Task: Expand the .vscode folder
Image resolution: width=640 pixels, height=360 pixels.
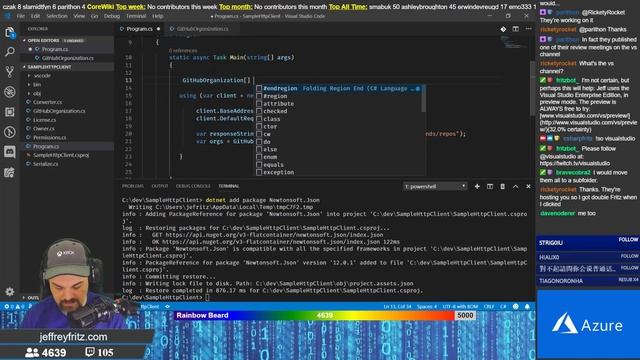Action: pos(42,76)
